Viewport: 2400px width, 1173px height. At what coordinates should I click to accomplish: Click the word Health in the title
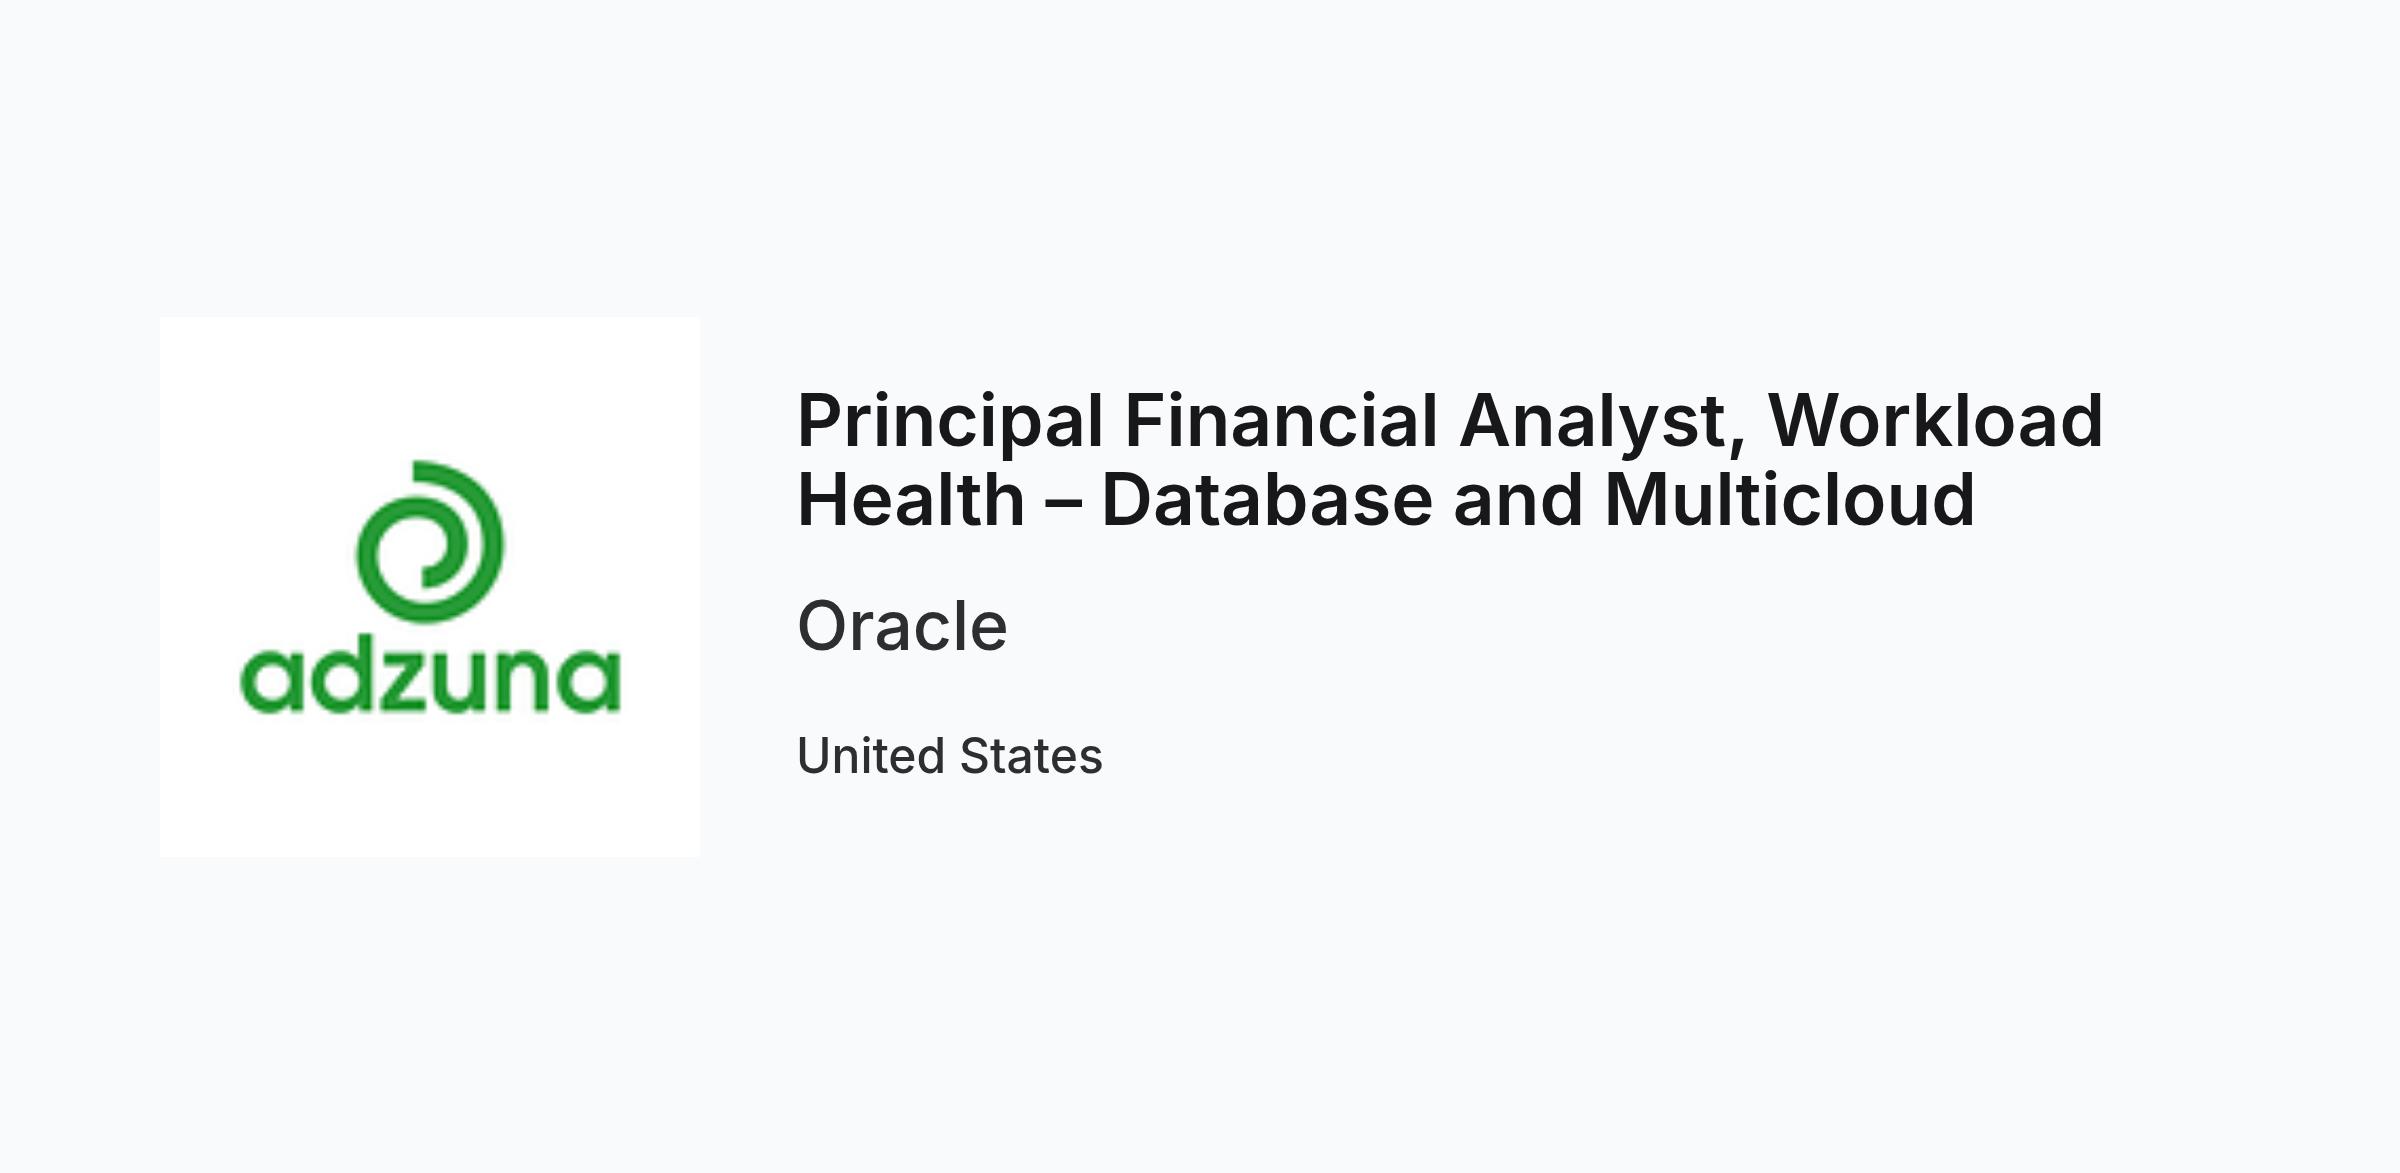pyautogui.click(x=911, y=500)
